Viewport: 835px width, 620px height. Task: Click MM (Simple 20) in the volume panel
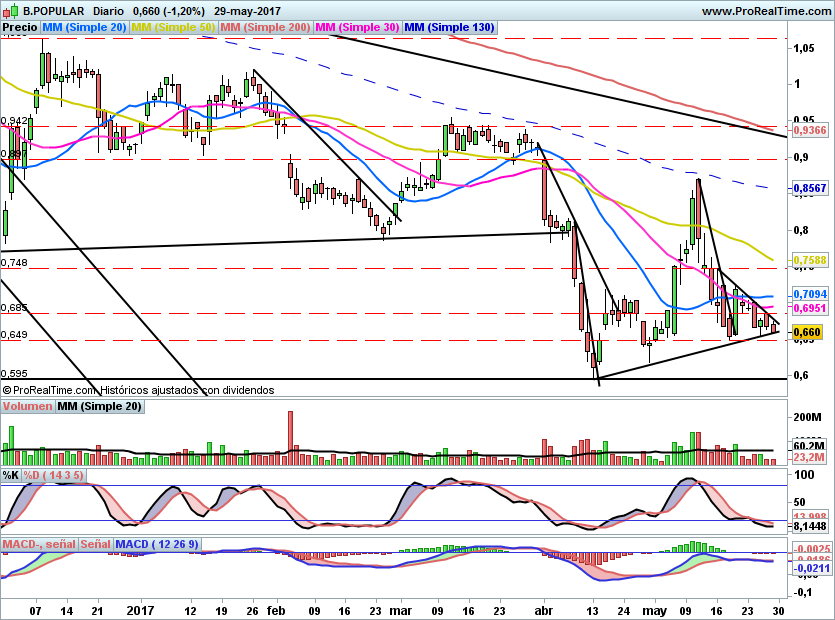point(99,407)
